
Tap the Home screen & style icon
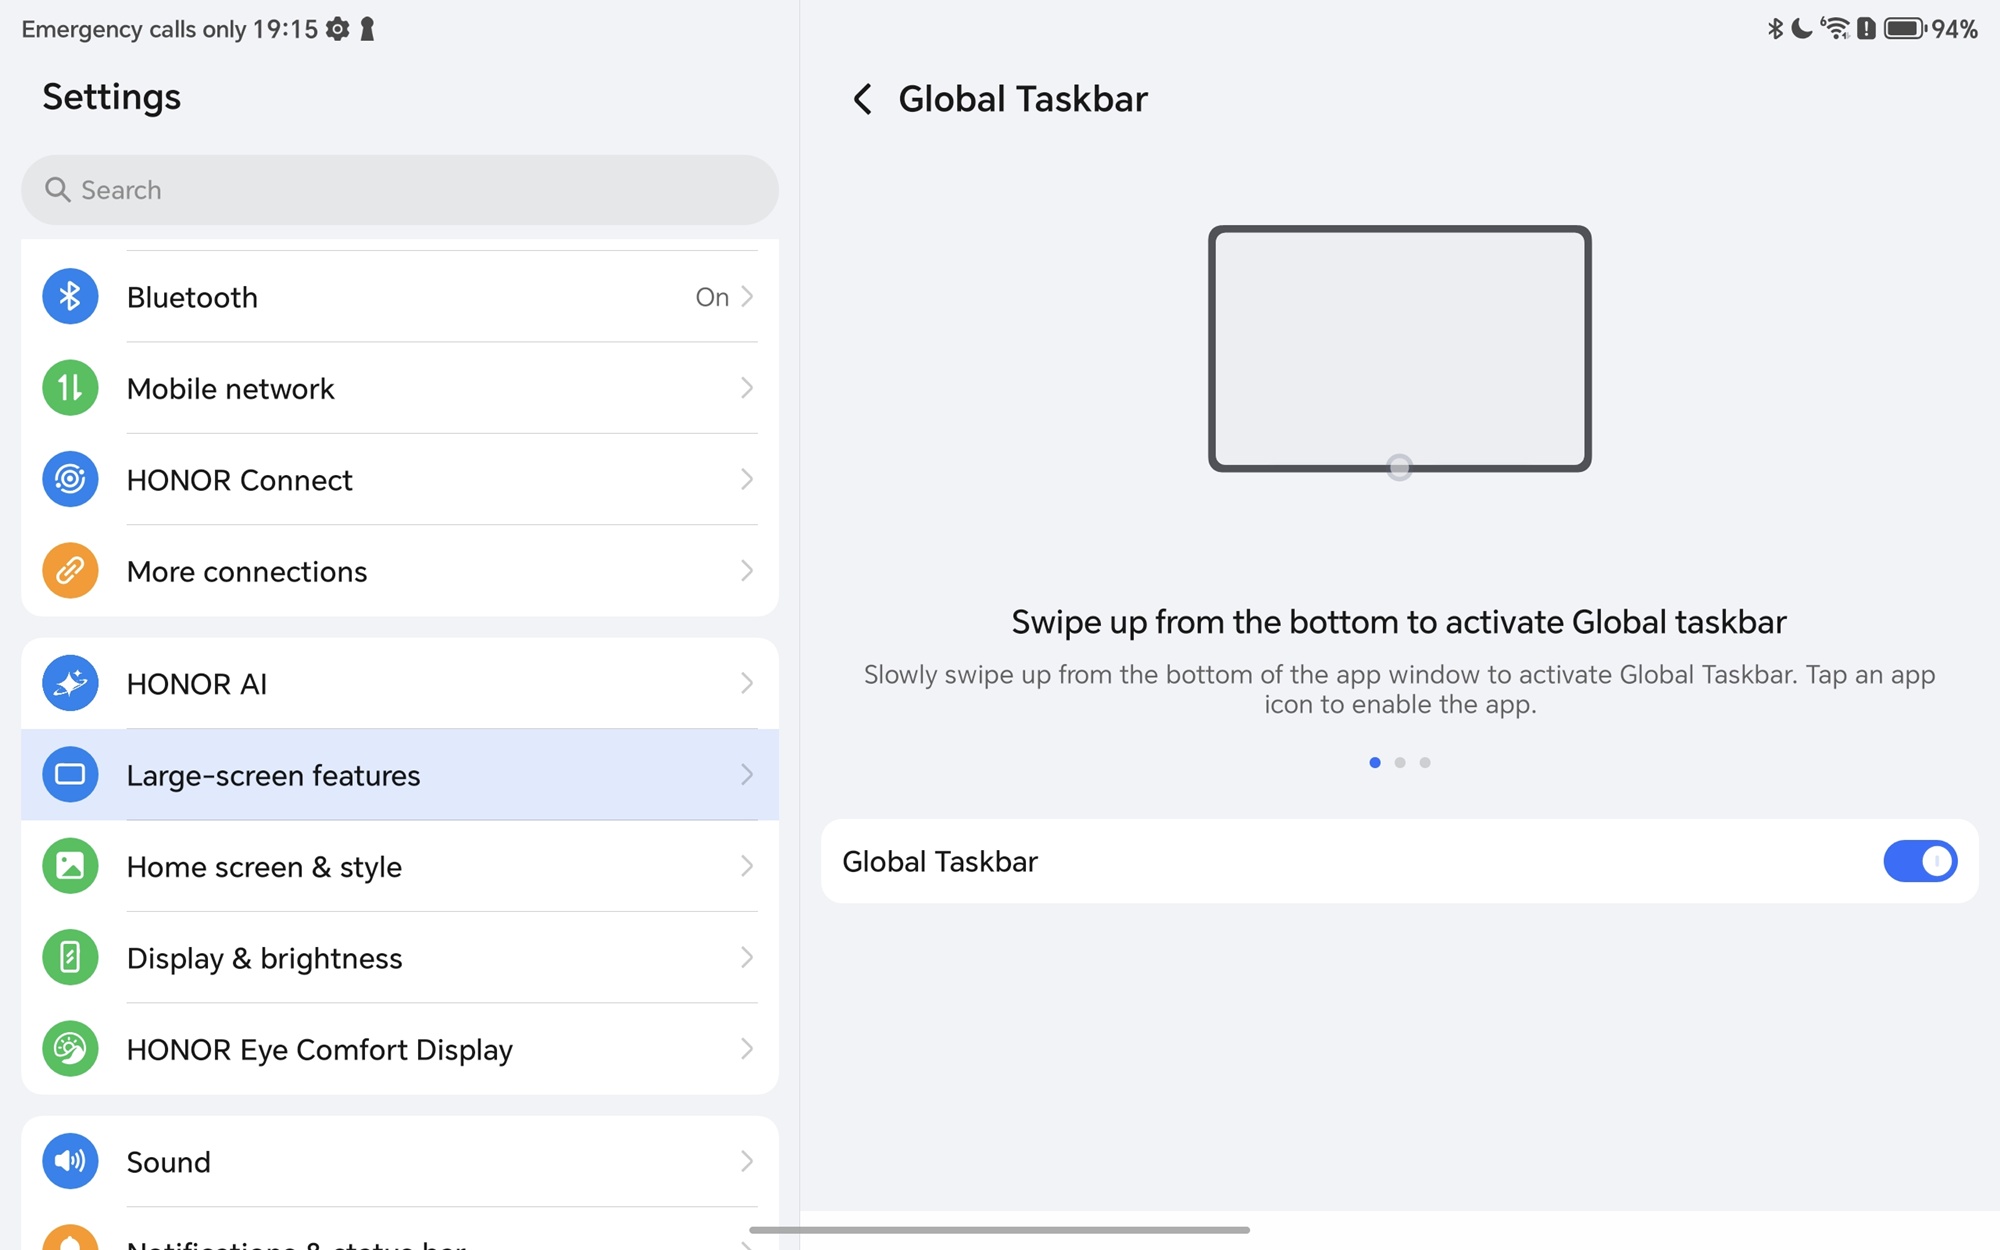70,866
